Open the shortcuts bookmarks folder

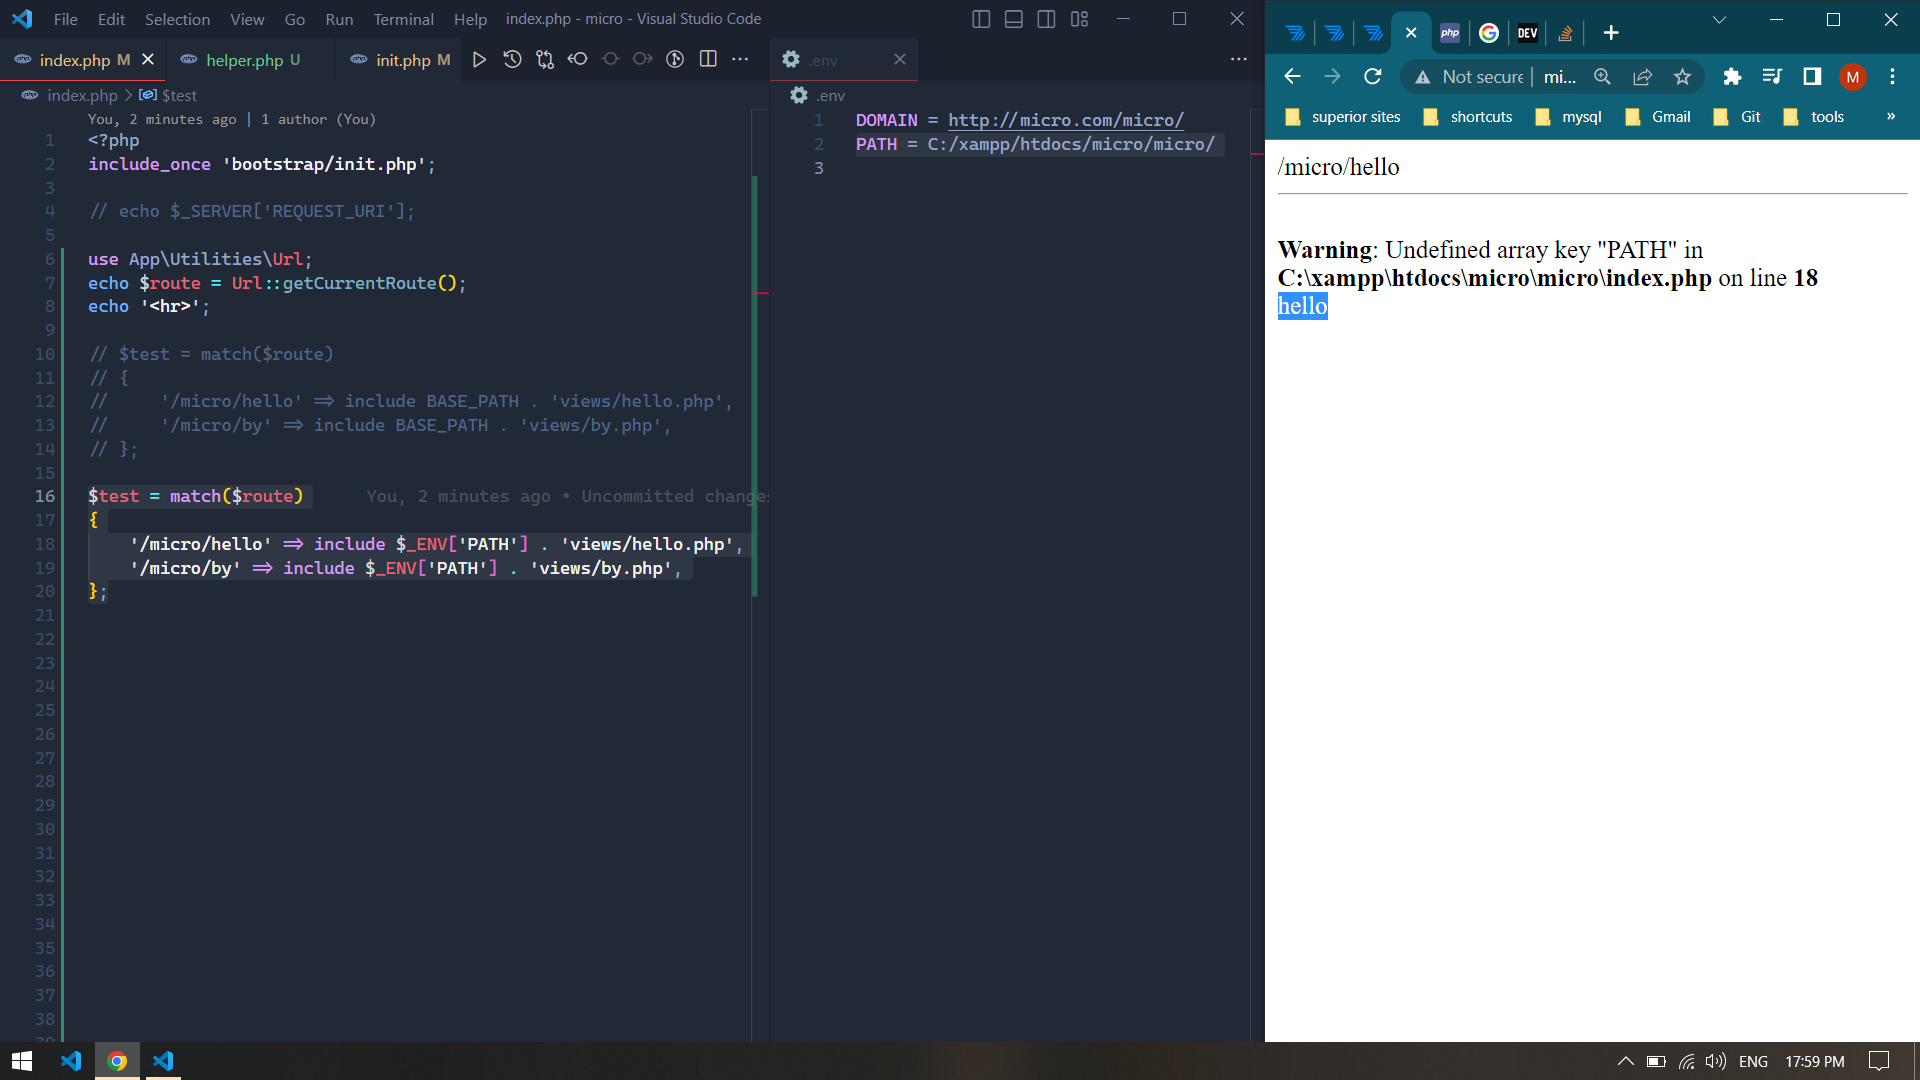coord(1468,117)
